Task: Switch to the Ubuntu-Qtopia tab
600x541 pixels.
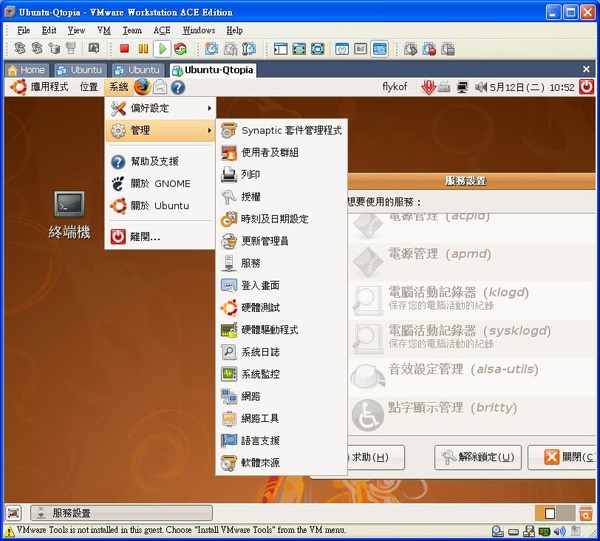Action: [x=213, y=70]
